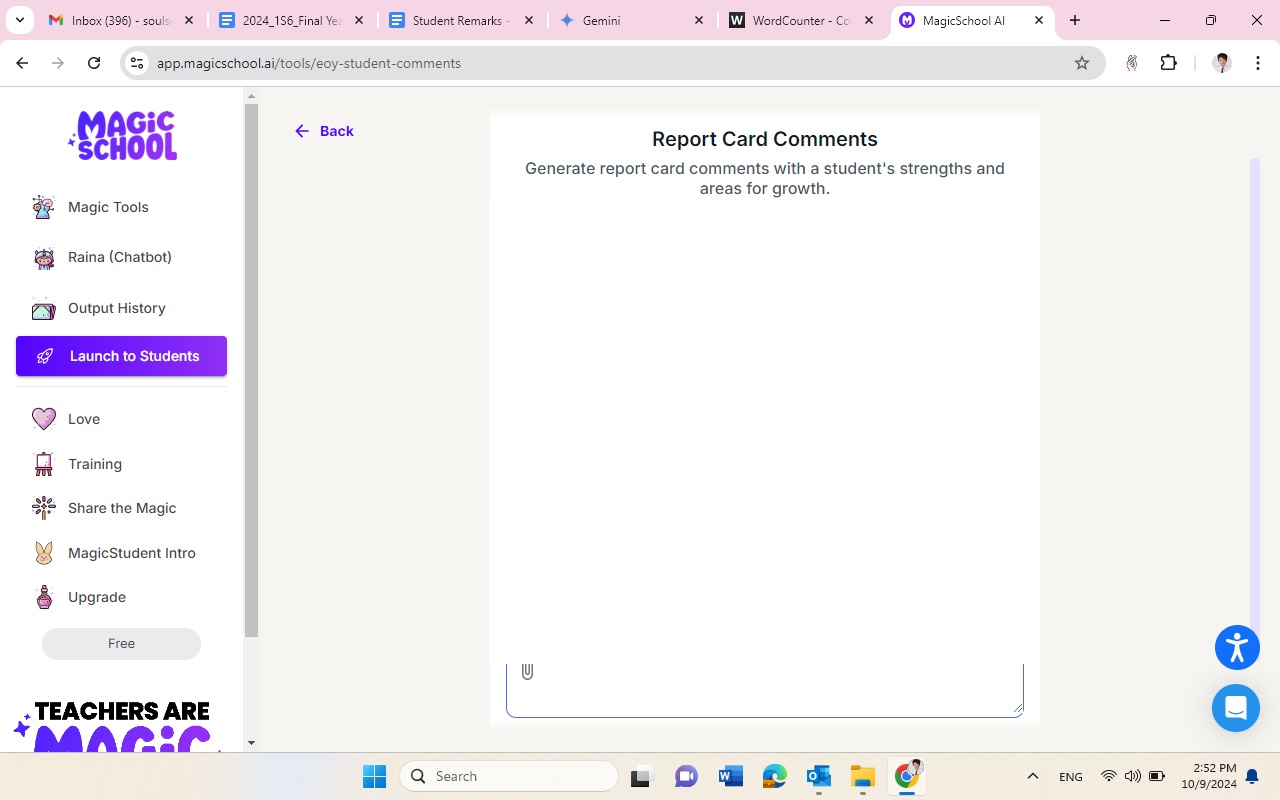Open the accessibility options widget
This screenshot has width=1280, height=800.
[x=1237, y=647]
